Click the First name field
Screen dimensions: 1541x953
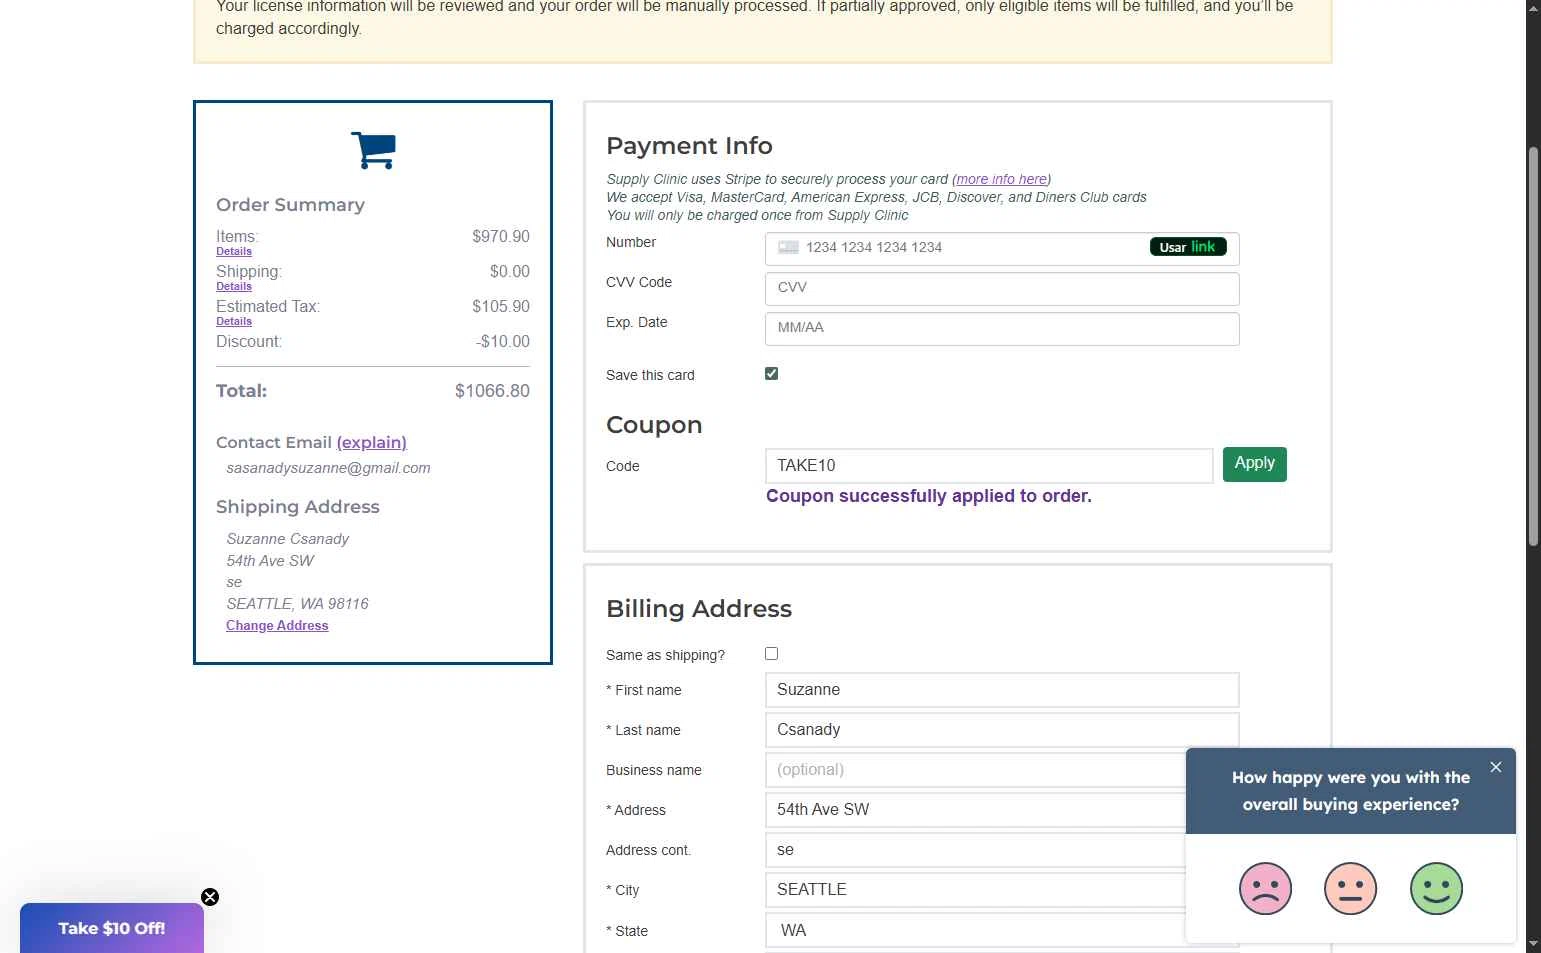(x=1002, y=690)
